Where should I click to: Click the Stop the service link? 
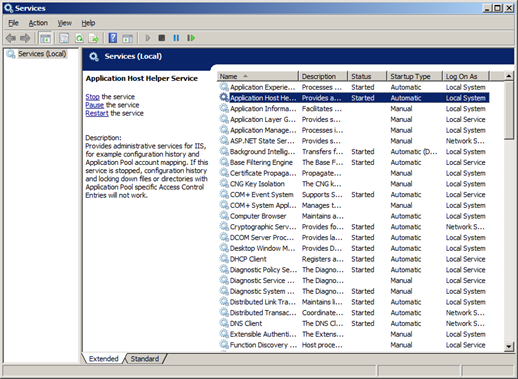click(92, 97)
